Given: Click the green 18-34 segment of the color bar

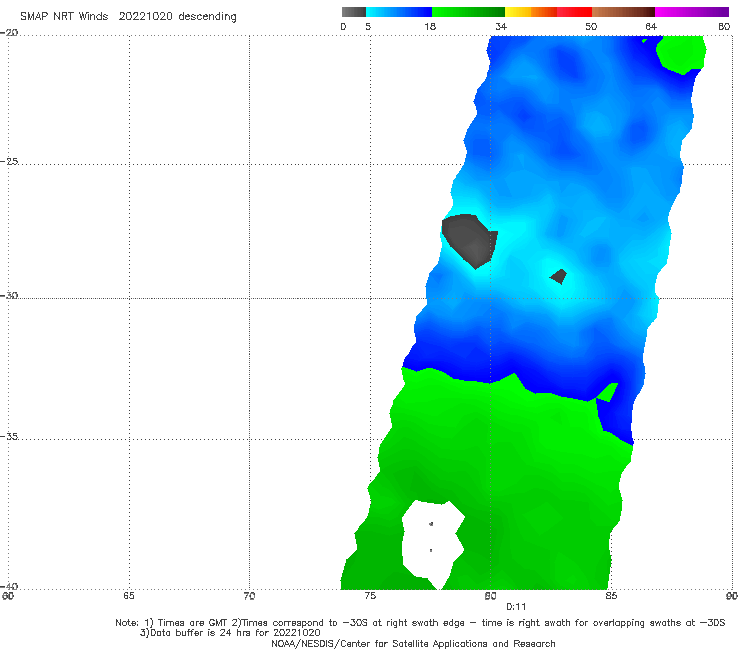Looking at the screenshot, I should click(468, 12).
